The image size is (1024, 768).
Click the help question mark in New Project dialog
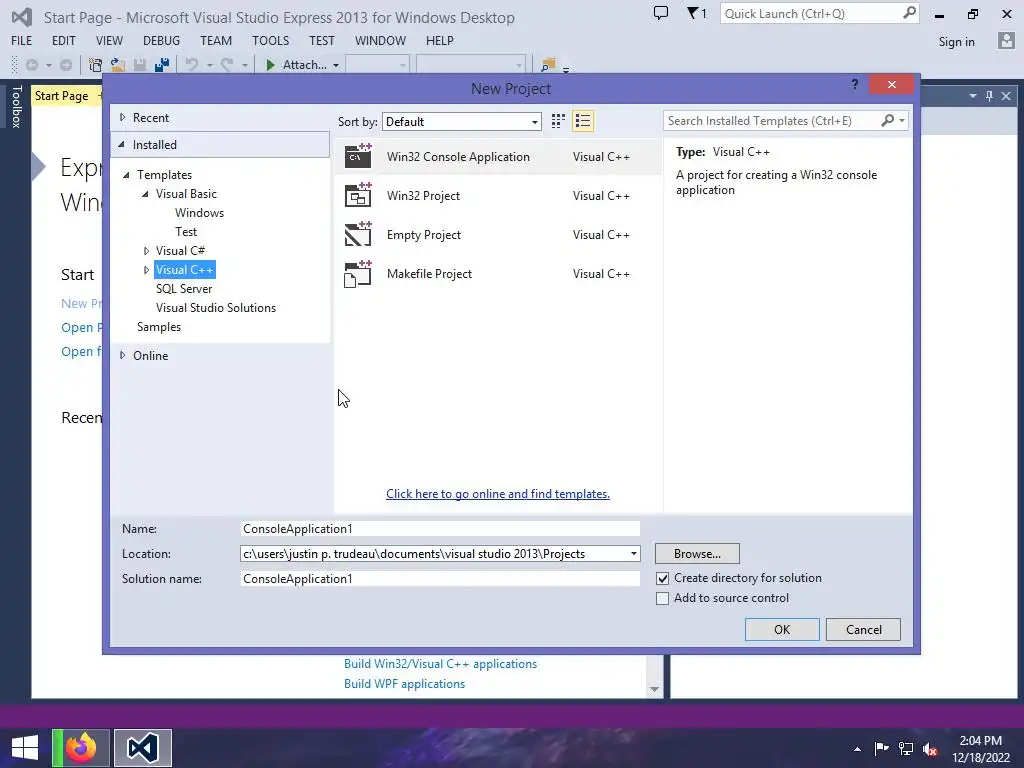pyautogui.click(x=855, y=84)
